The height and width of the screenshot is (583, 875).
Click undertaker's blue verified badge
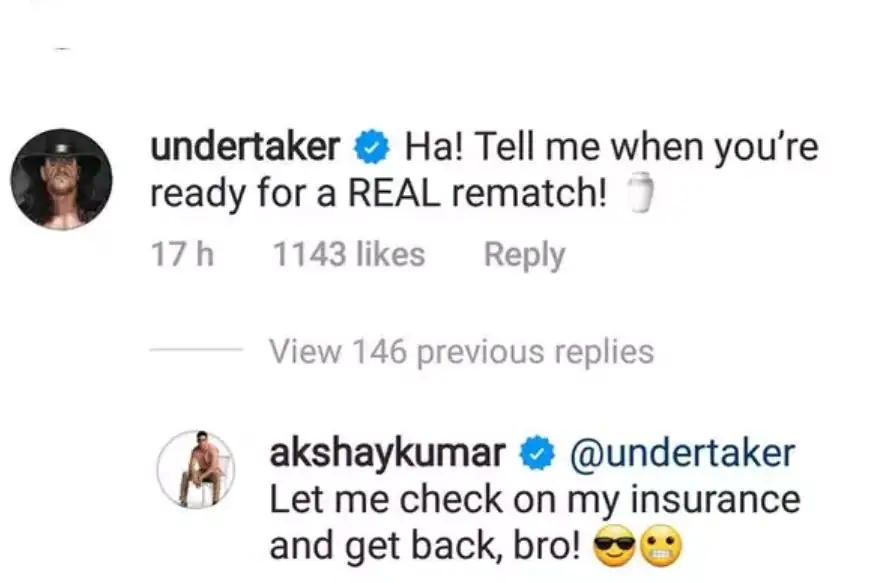372,147
